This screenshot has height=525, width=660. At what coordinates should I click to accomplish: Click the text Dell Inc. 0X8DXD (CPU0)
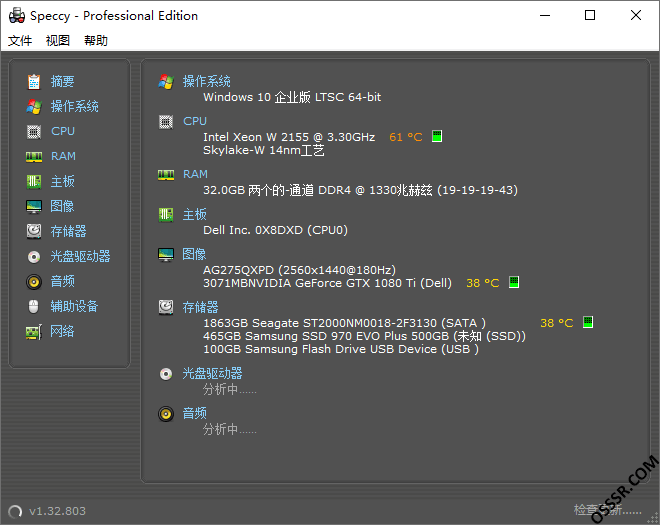click(276, 230)
